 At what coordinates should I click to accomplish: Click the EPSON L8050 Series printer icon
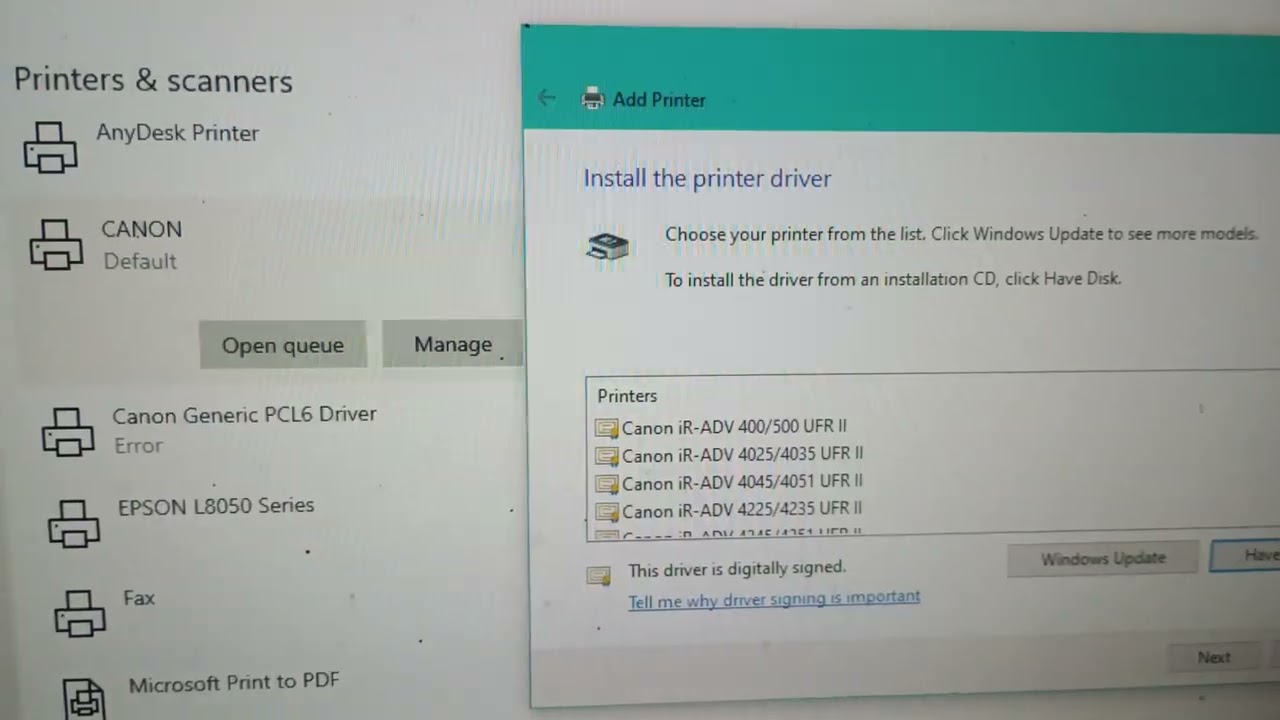click(74, 522)
